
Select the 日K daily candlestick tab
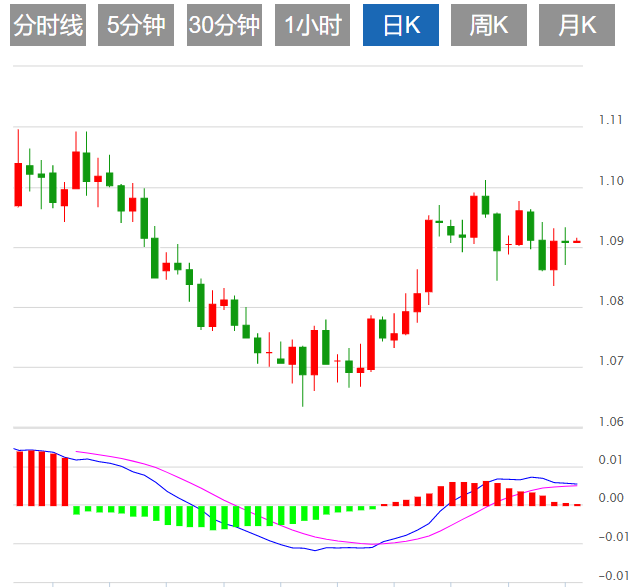(401, 25)
